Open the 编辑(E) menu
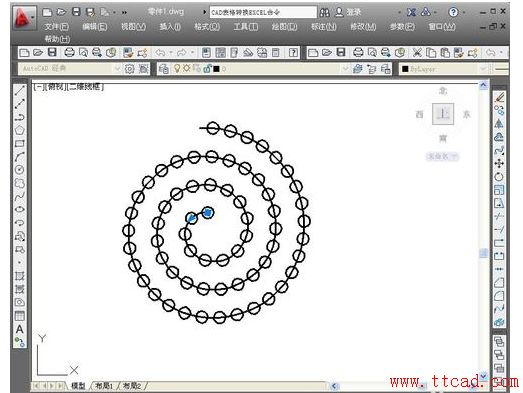Image resolution: width=523 pixels, height=393 pixels. pyautogui.click(x=95, y=27)
